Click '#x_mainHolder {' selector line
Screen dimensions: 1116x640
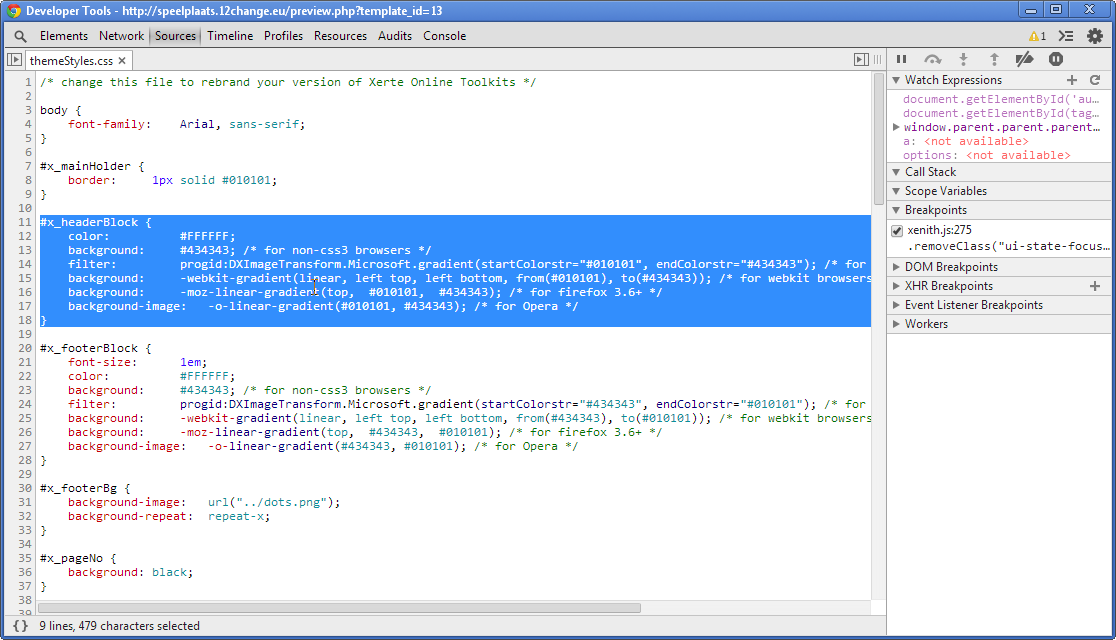[92, 166]
